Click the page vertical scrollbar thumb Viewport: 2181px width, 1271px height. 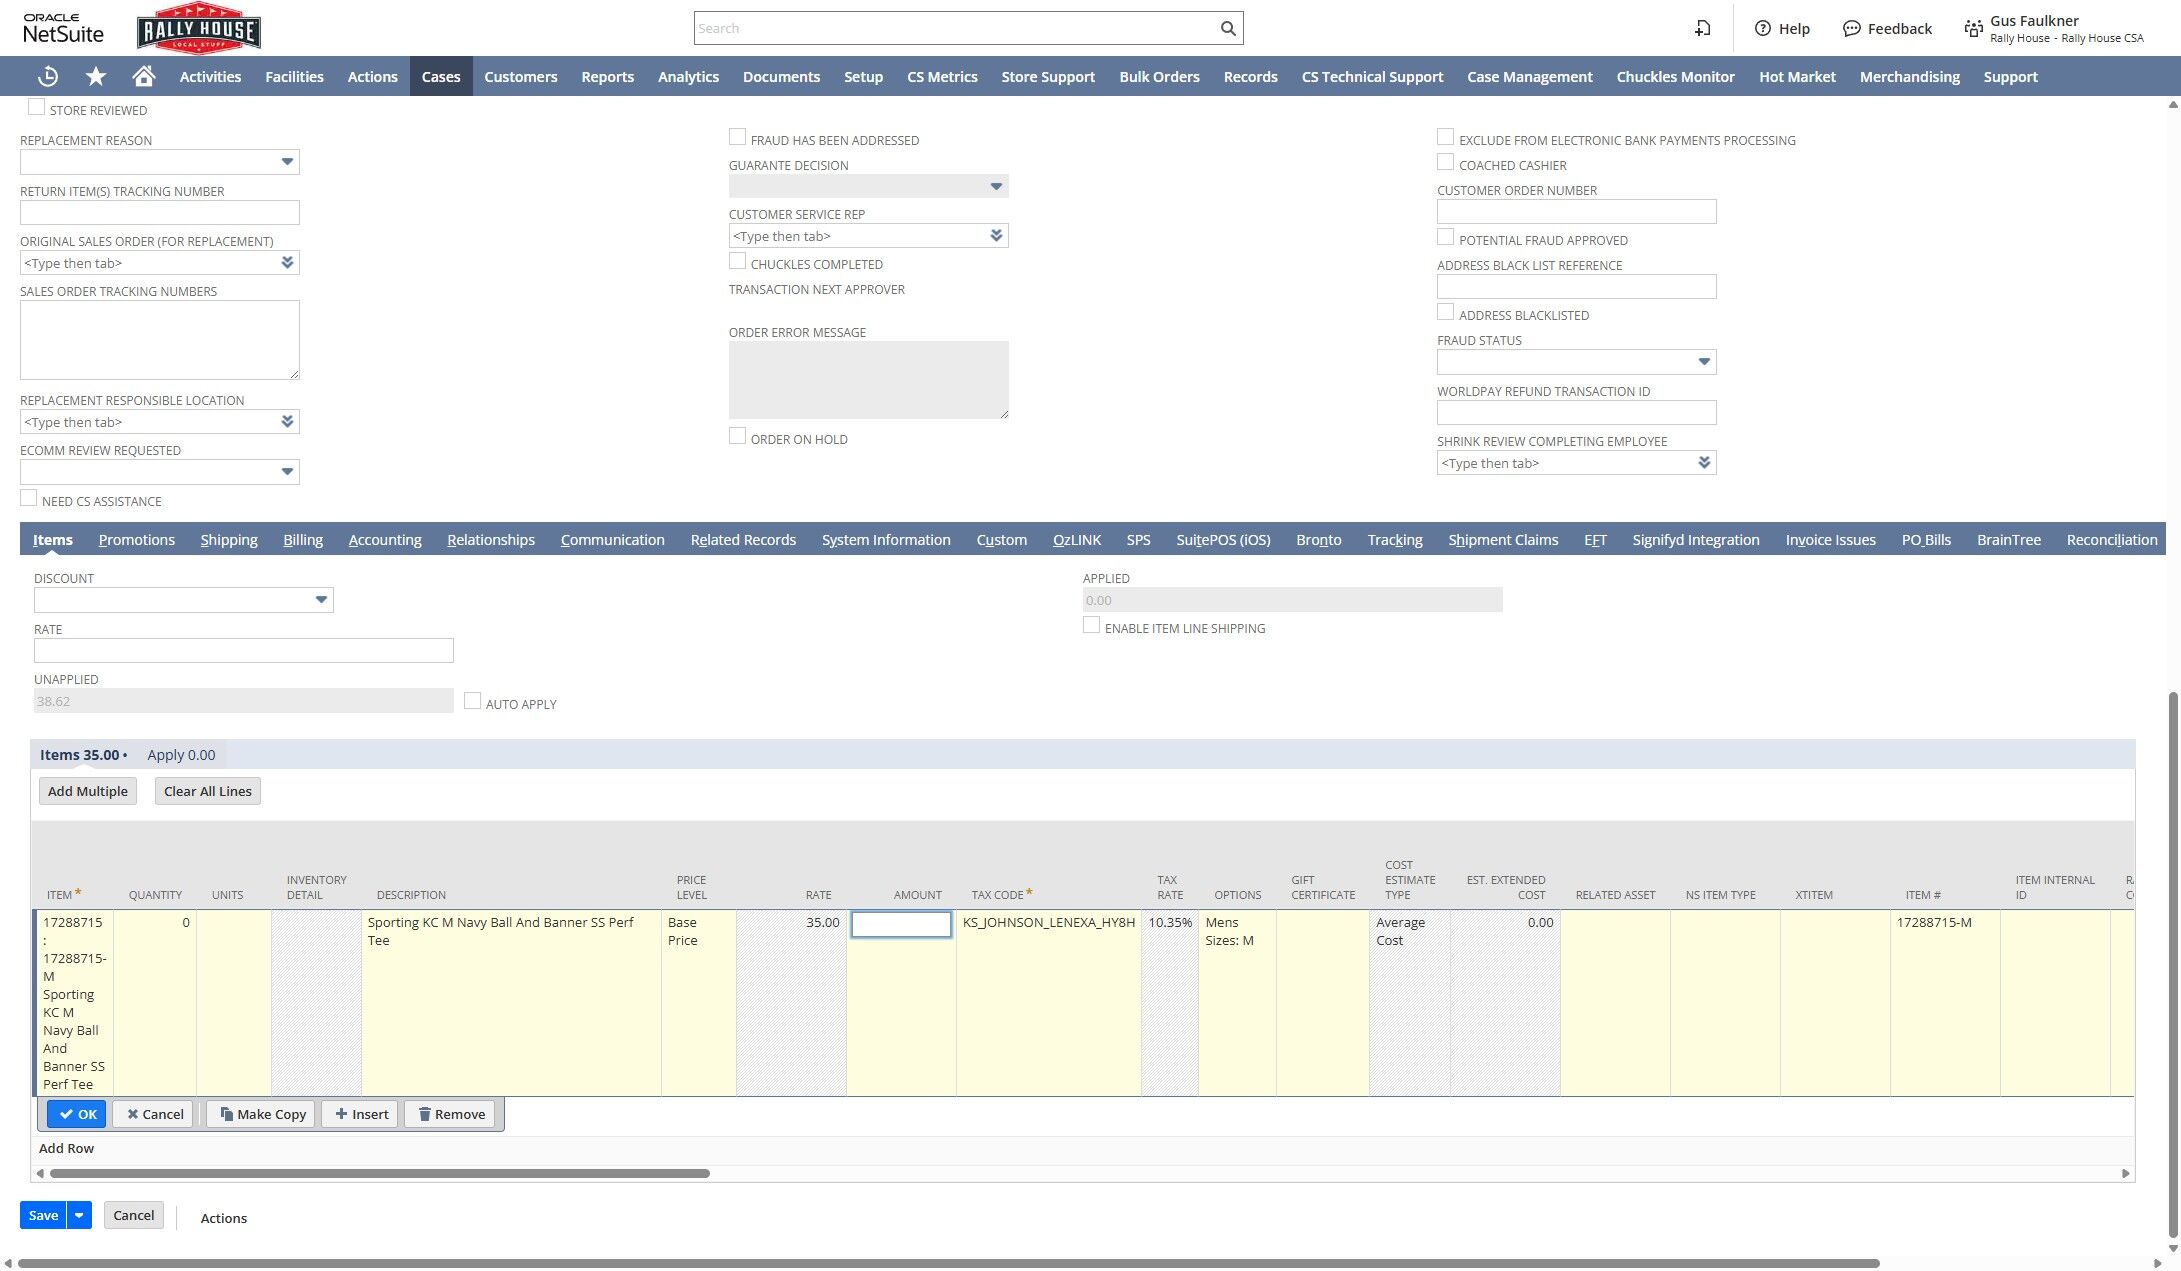pos(2173,965)
